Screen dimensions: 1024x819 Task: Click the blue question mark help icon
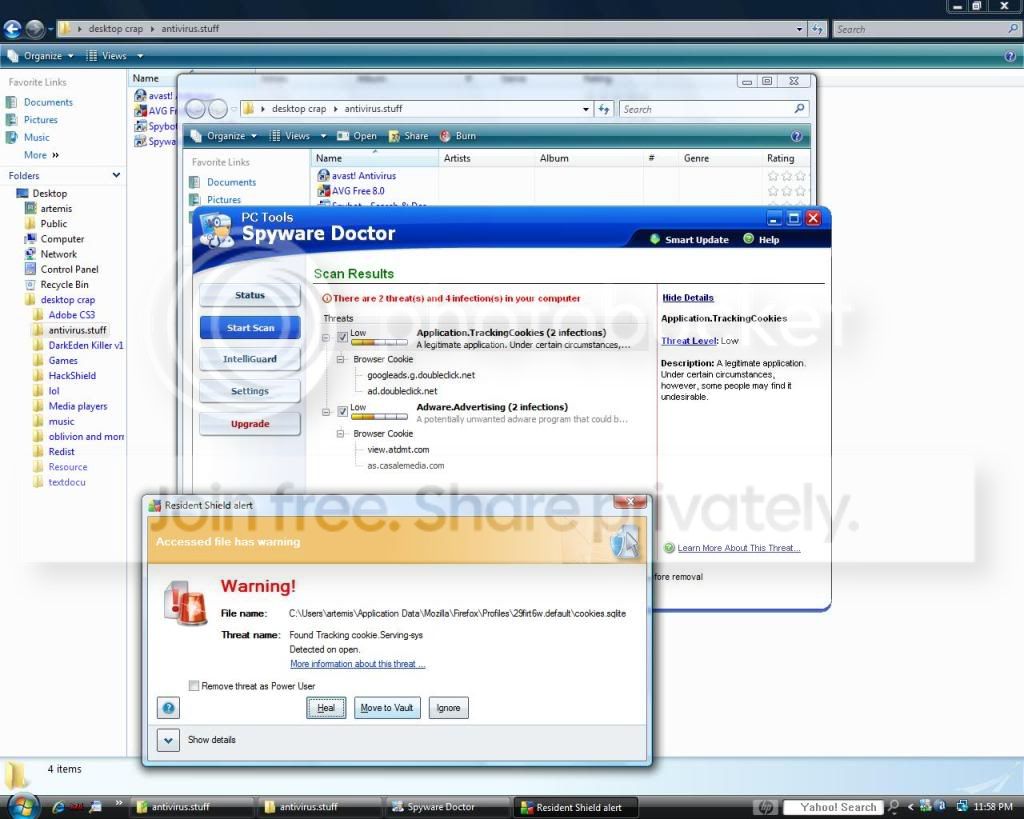[169, 708]
